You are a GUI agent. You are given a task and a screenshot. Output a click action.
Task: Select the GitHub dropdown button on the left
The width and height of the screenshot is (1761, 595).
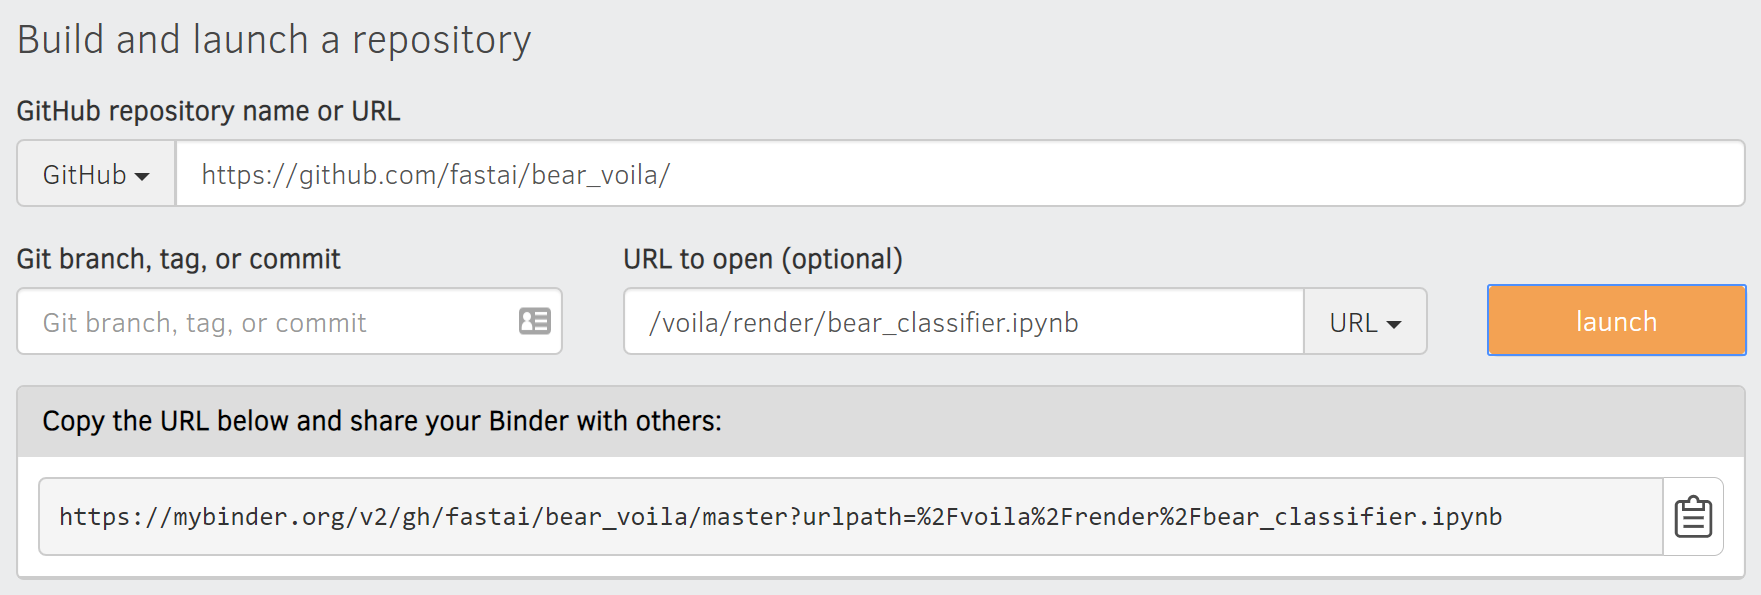click(x=95, y=172)
